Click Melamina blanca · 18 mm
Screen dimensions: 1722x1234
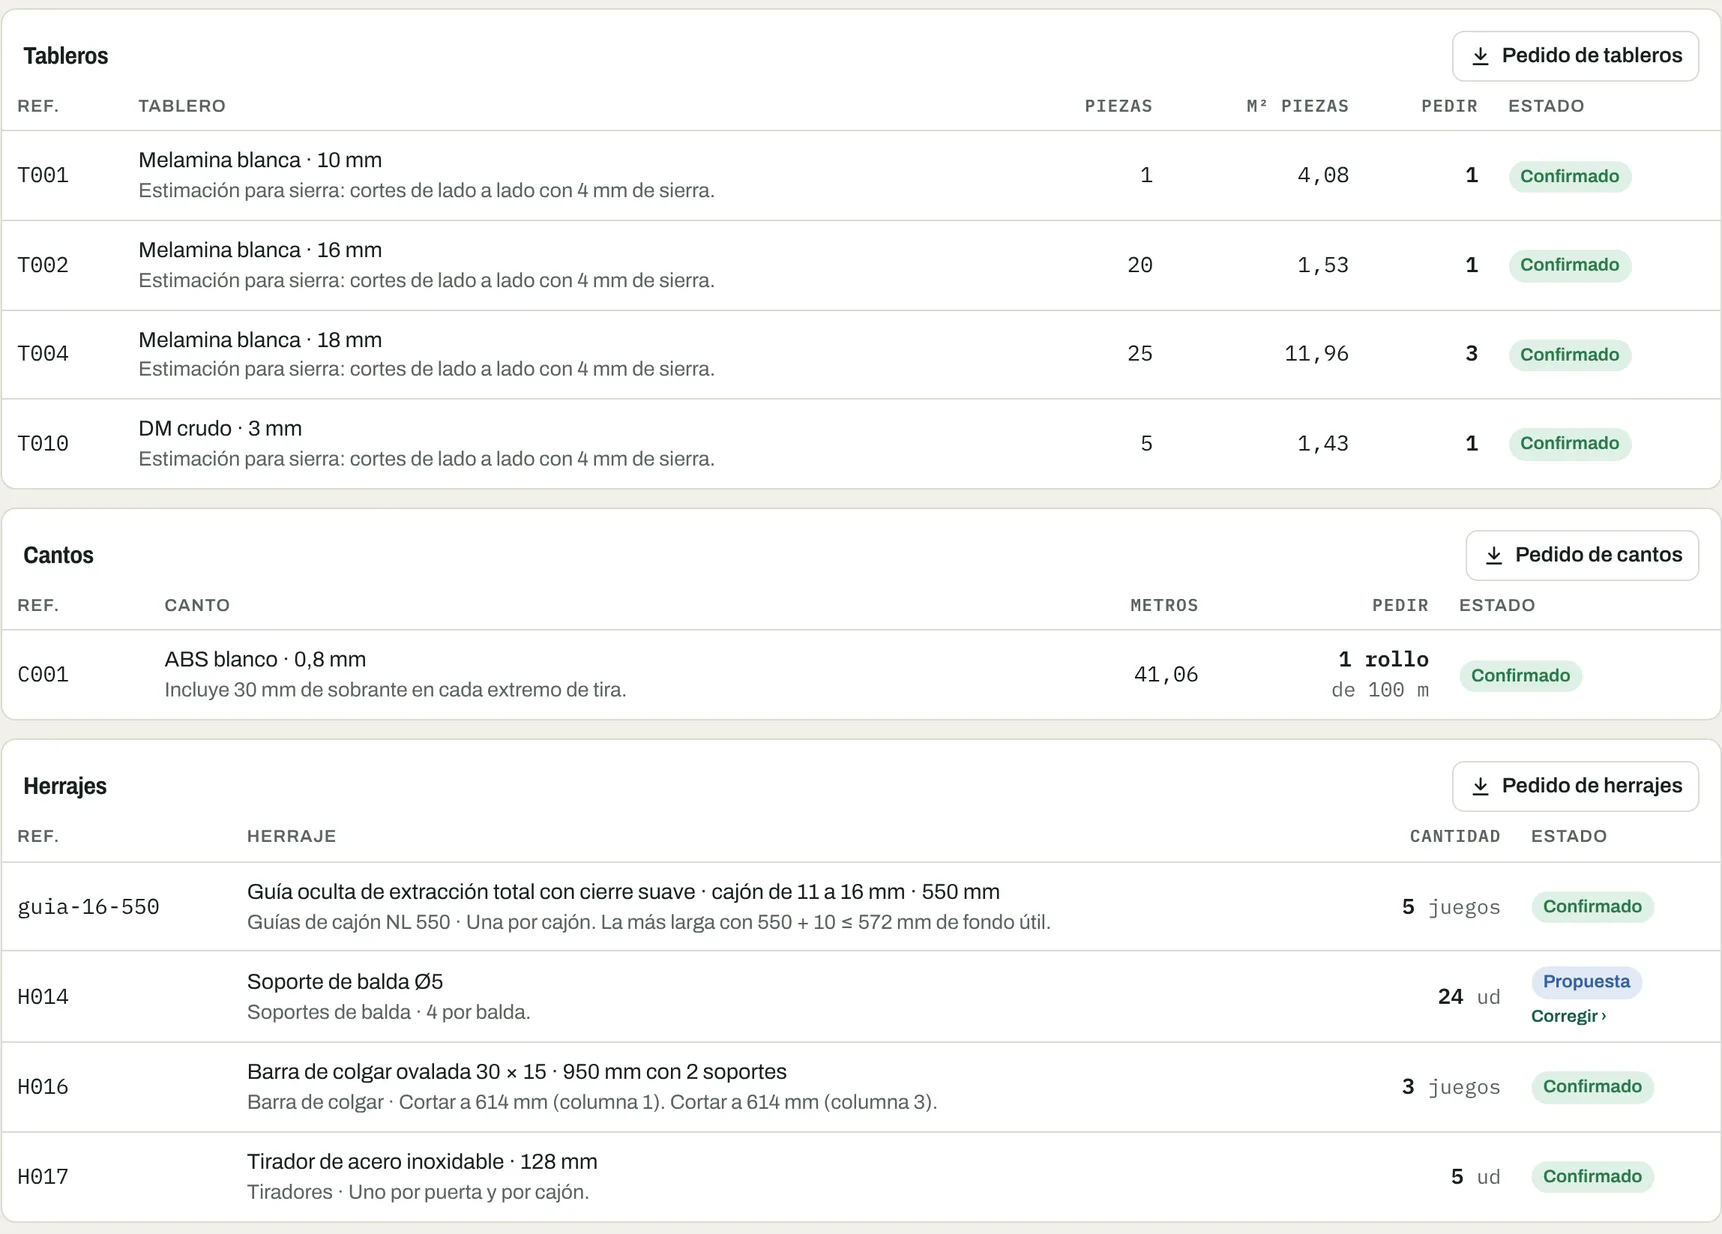pyautogui.click(x=260, y=340)
